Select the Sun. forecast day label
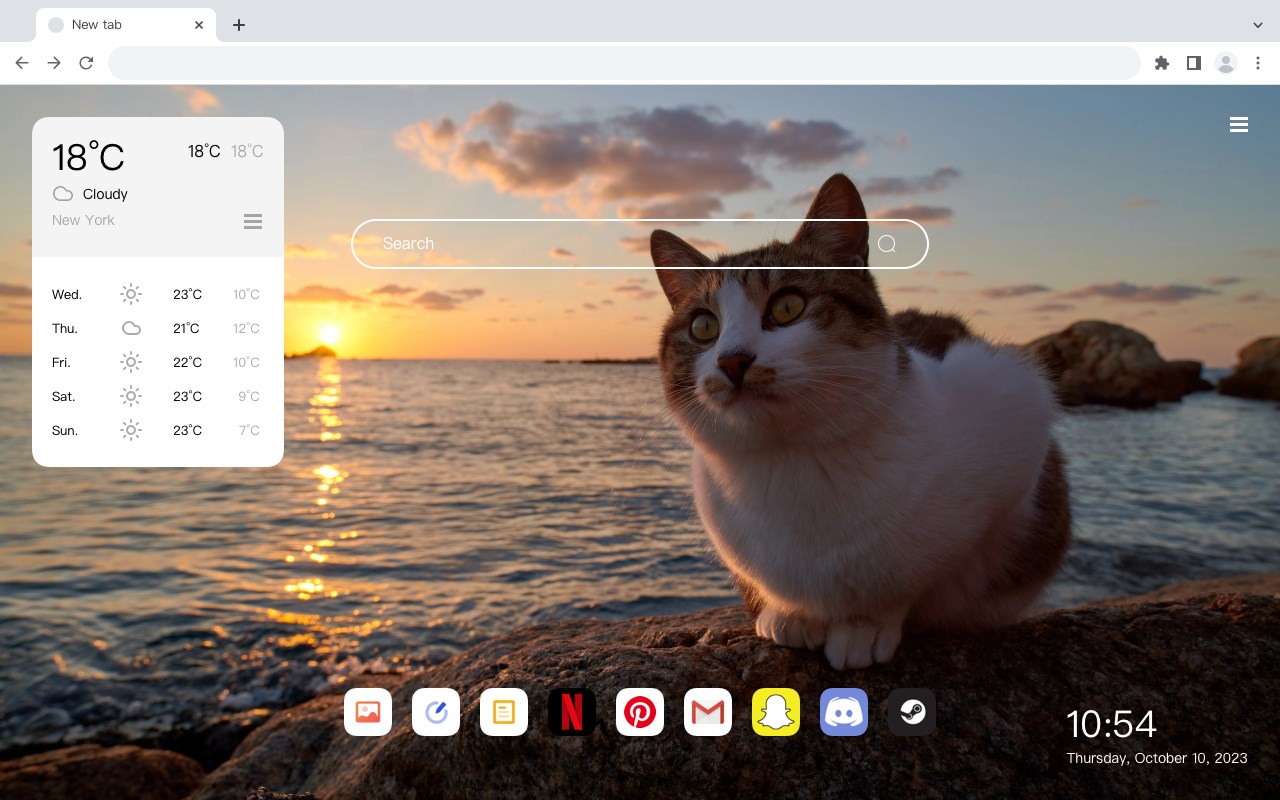The width and height of the screenshot is (1280, 800). 65,430
